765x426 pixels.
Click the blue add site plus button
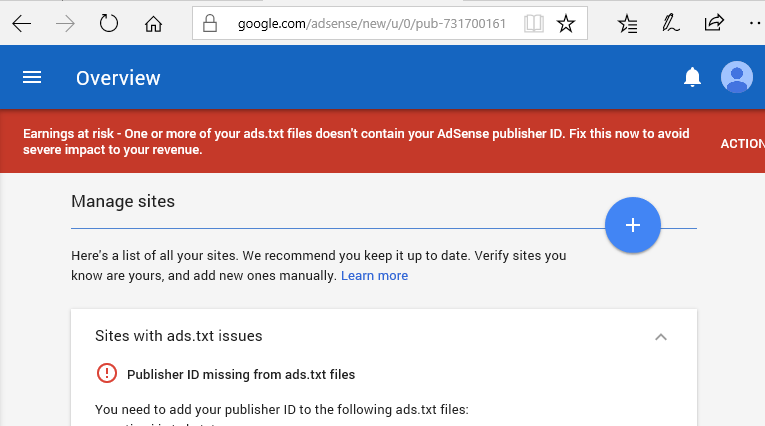[633, 225]
